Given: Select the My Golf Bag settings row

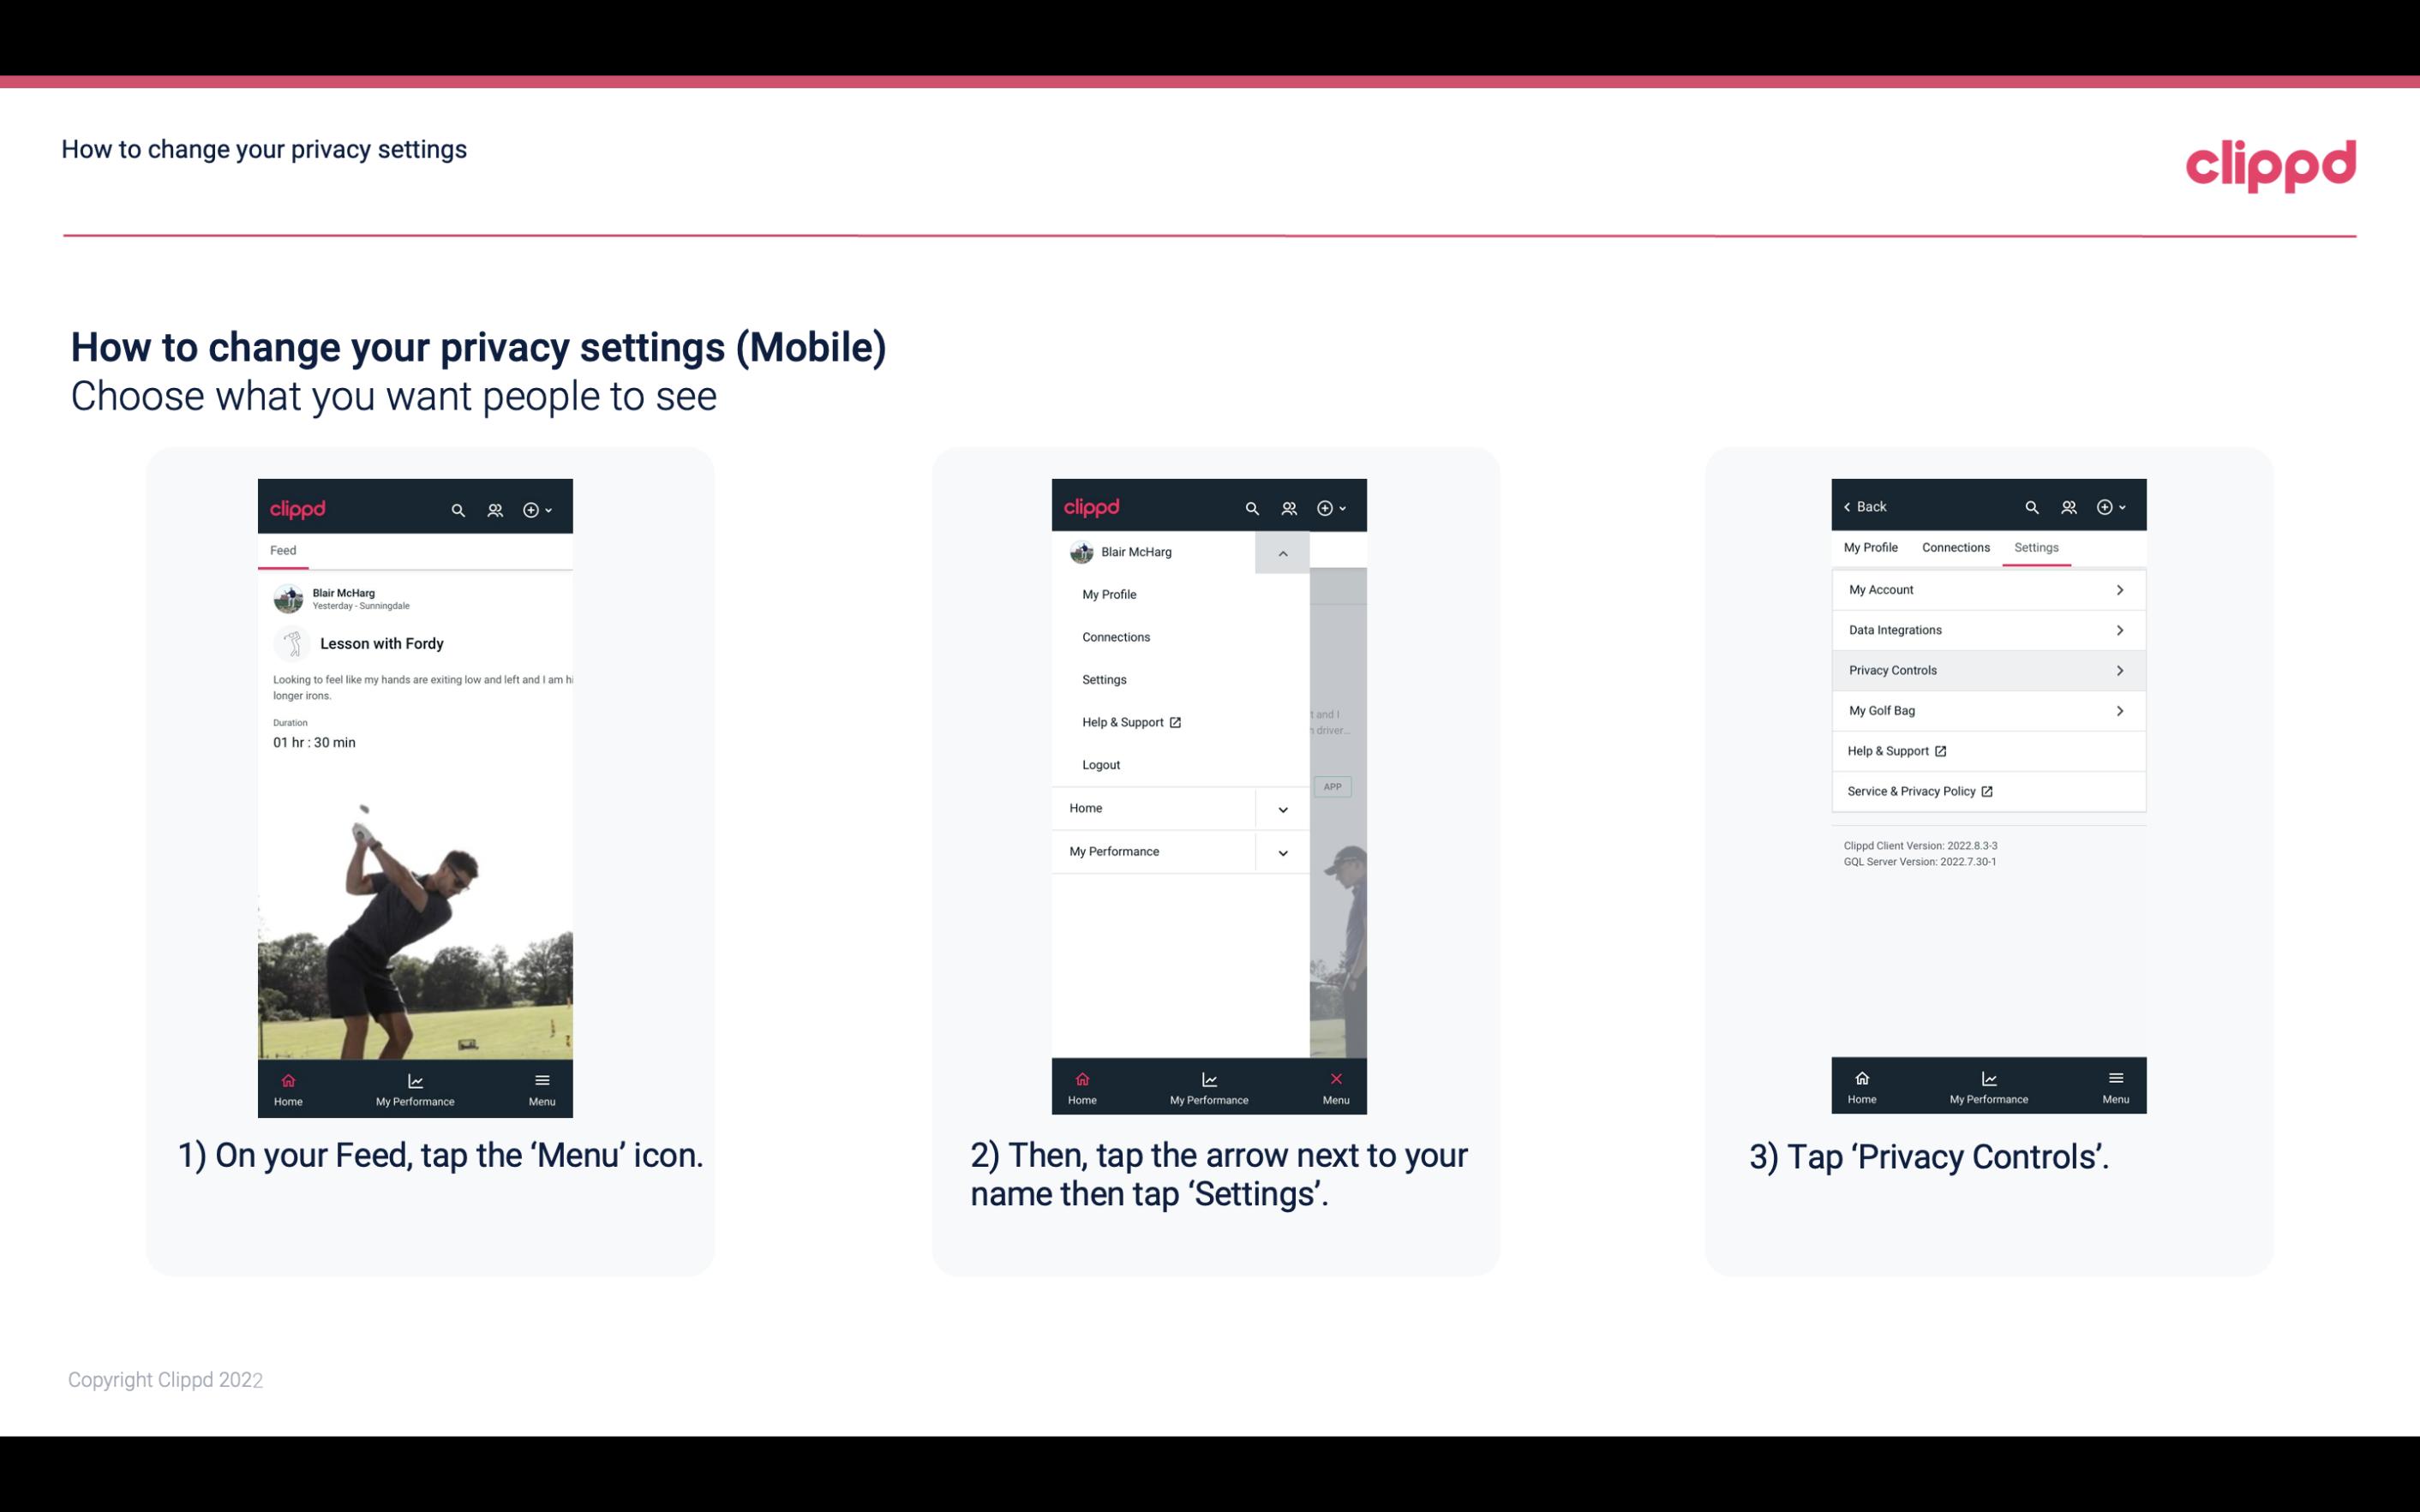Looking at the screenshot, I should coord(1986,709).
